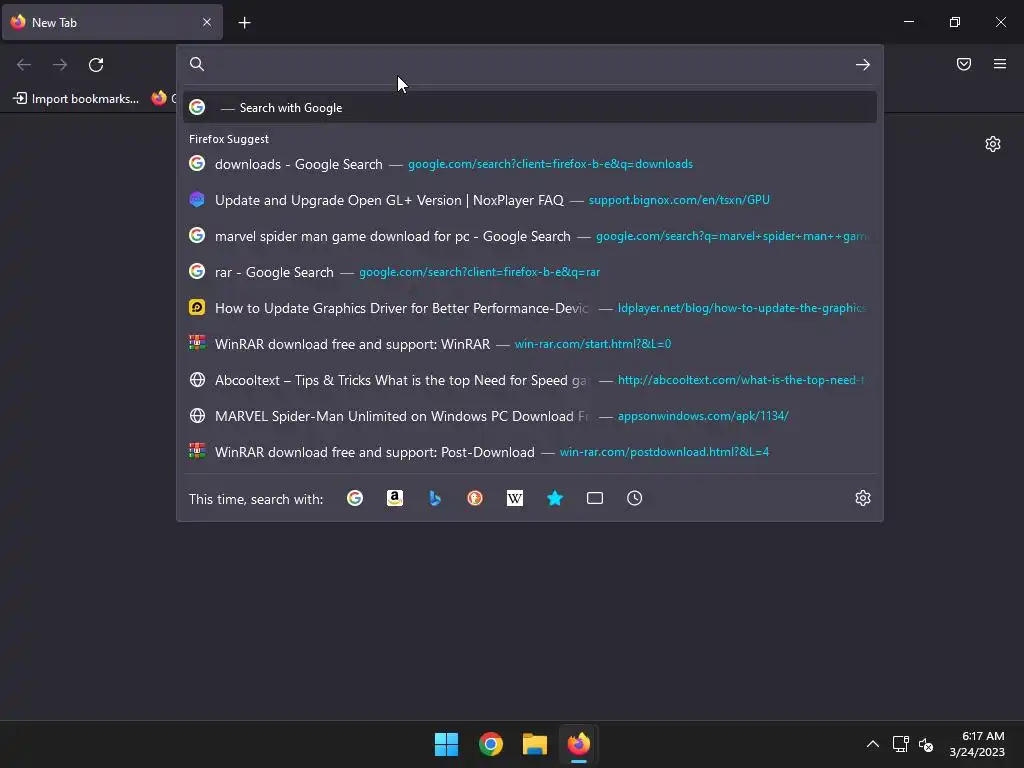Click the Firefox taskbar icon
Viewport: 1024px width, 768px height.
(x=579, y=744)
